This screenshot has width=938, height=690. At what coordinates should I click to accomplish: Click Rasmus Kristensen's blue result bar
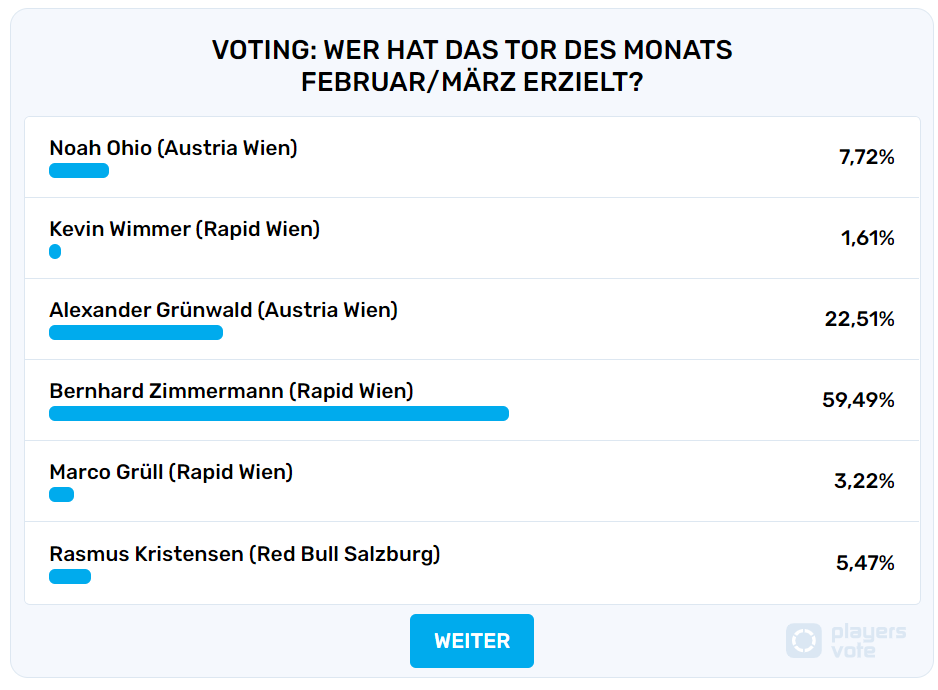tap(70, 576)
